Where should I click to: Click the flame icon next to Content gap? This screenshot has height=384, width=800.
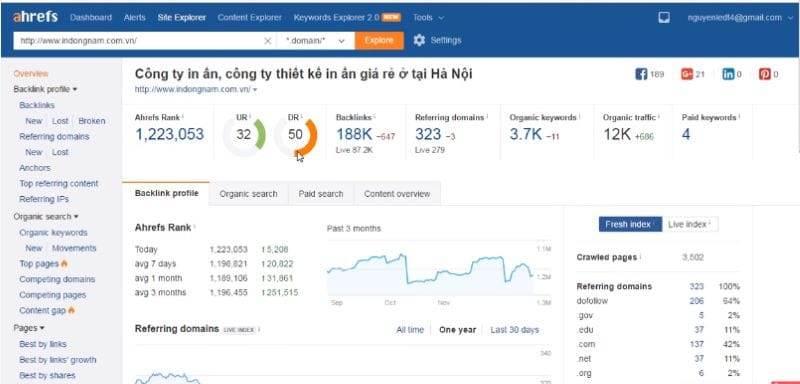71,310
